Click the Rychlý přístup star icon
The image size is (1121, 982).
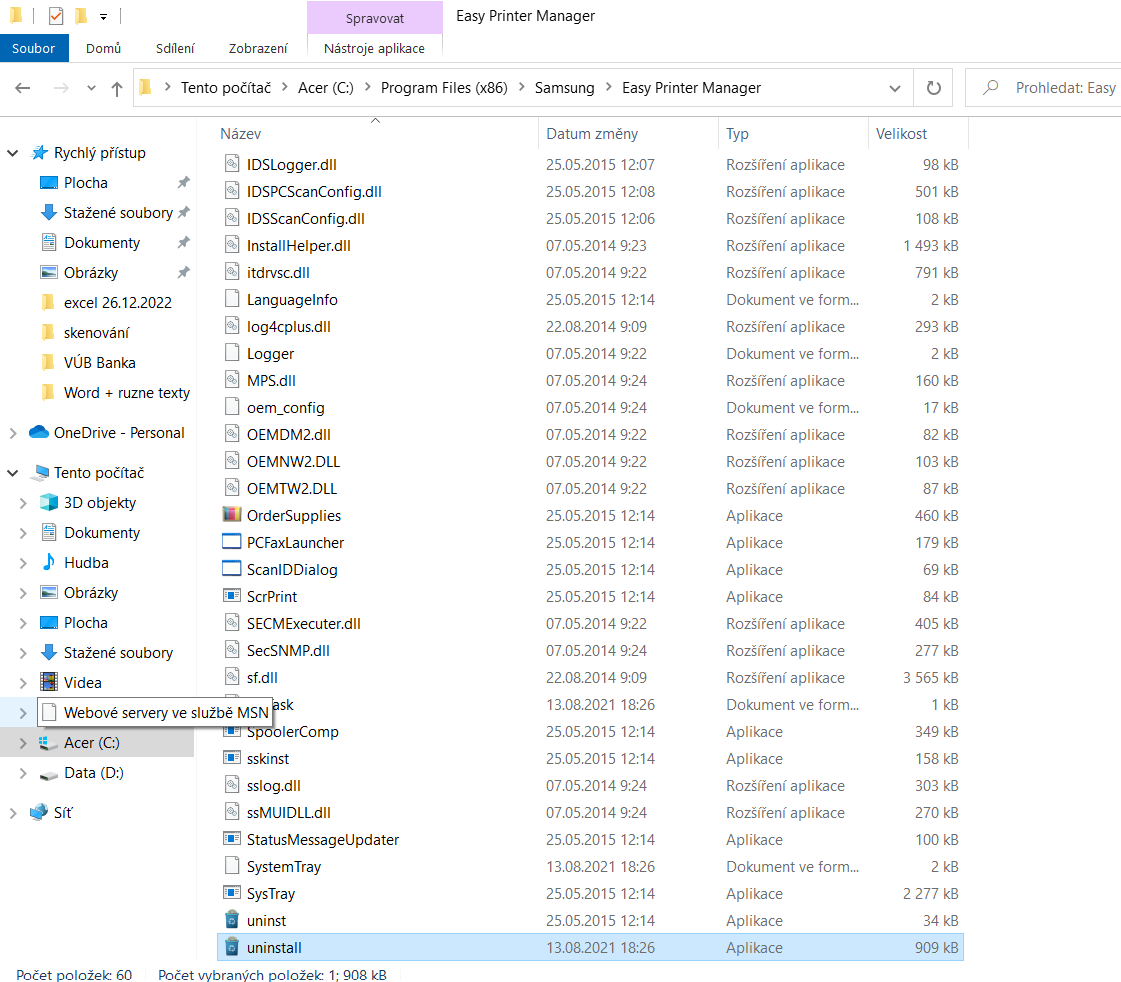(x=39, y=152)
